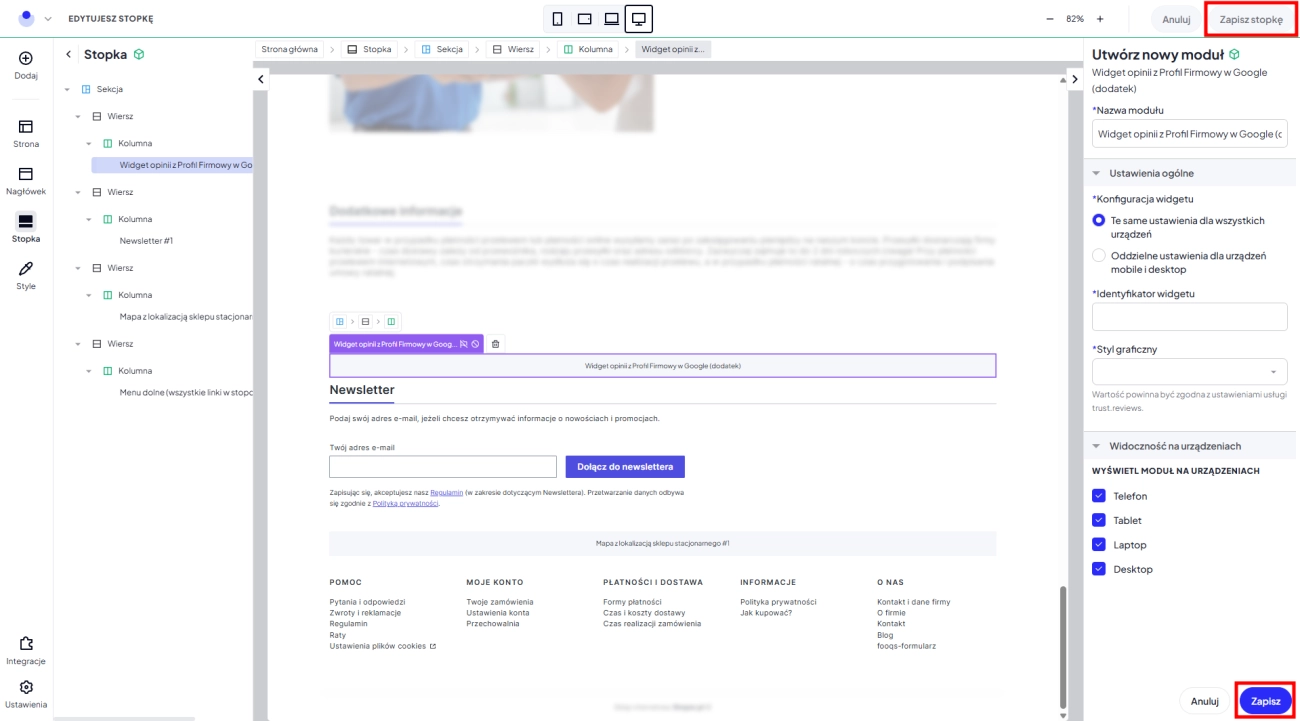Open Style brush in left sidebar
The width and height of the screenshot is (1300, 721).
tap(26, 275)
